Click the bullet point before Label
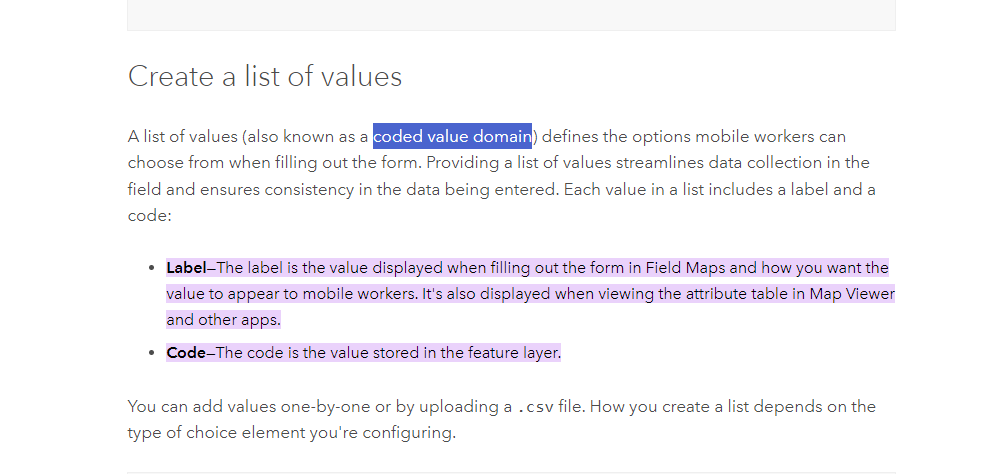Screen dimensions: 984x474 pyautogui.click(x=151, y=268)
